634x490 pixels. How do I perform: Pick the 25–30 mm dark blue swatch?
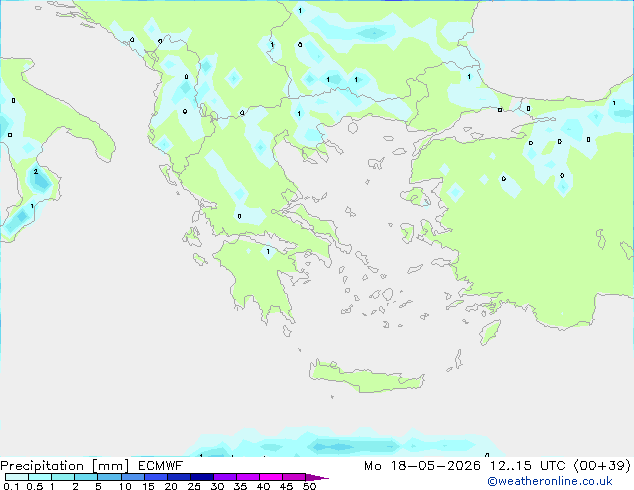pyautogui.click(x=202, y=477)
